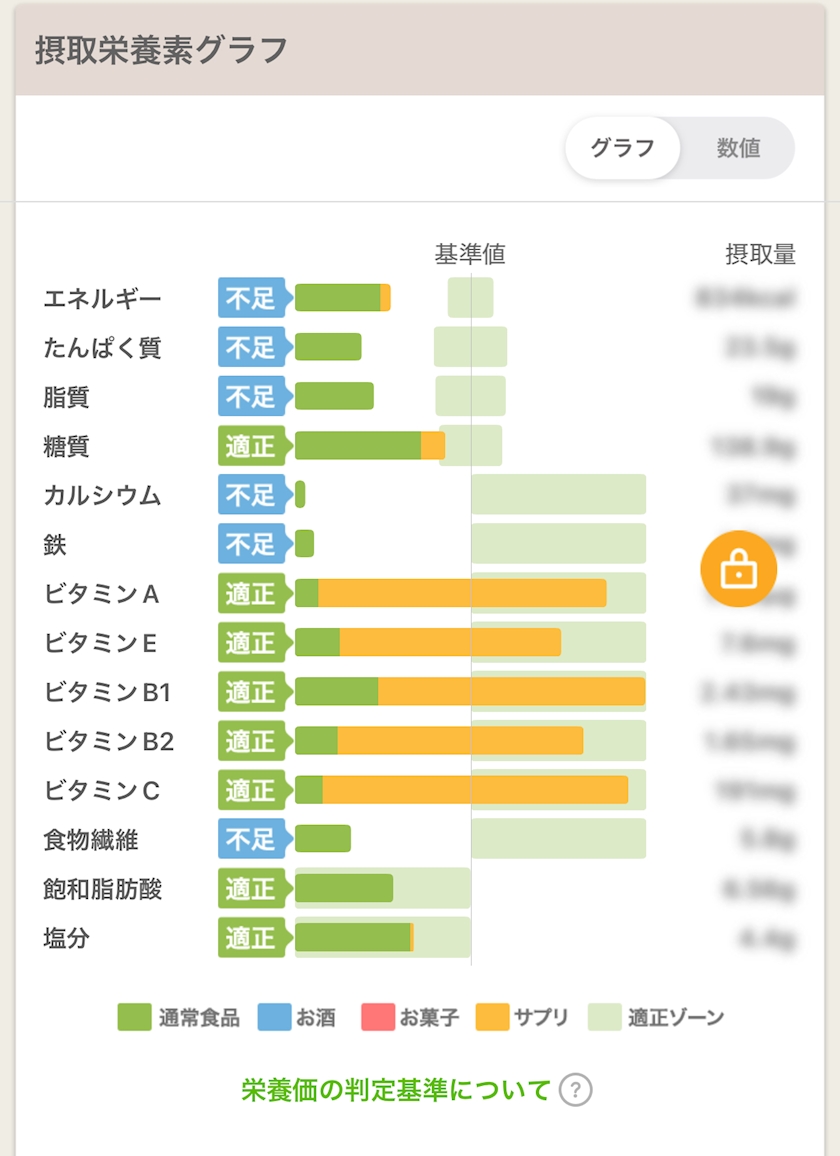Image resolution: width=840 pixels, height=1156 pixels.
Task: Click the 摂取栄養素グラフ header title
Action: [x=161, y=50]
